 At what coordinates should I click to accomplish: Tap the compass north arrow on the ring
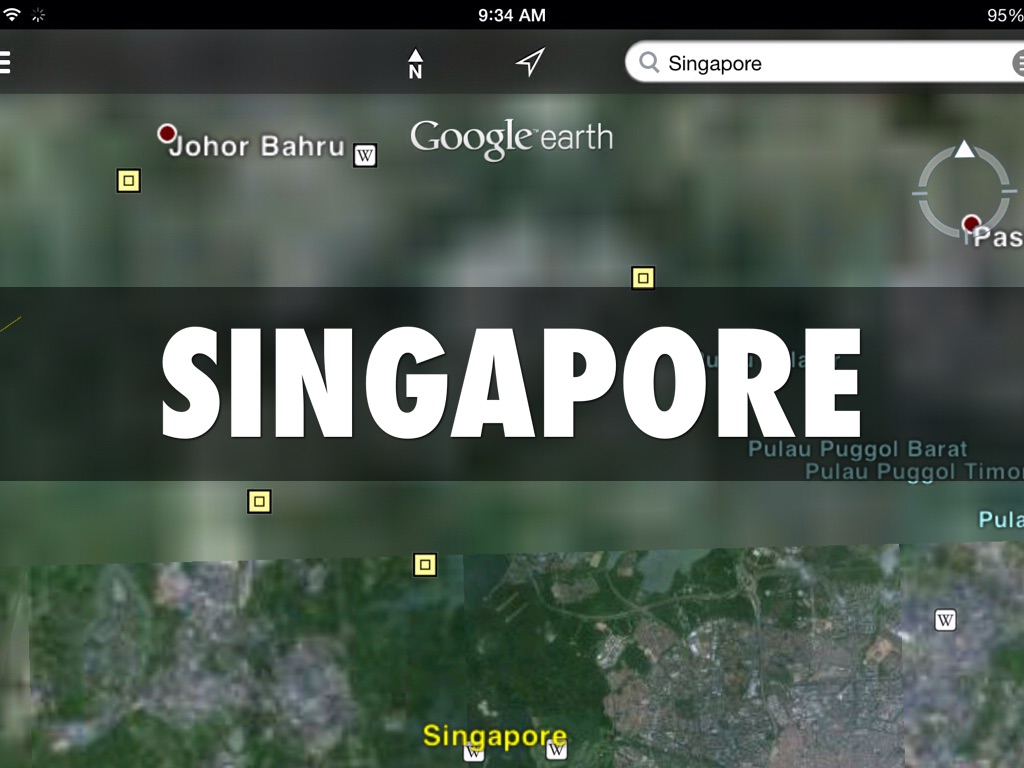tap(964, 150)
